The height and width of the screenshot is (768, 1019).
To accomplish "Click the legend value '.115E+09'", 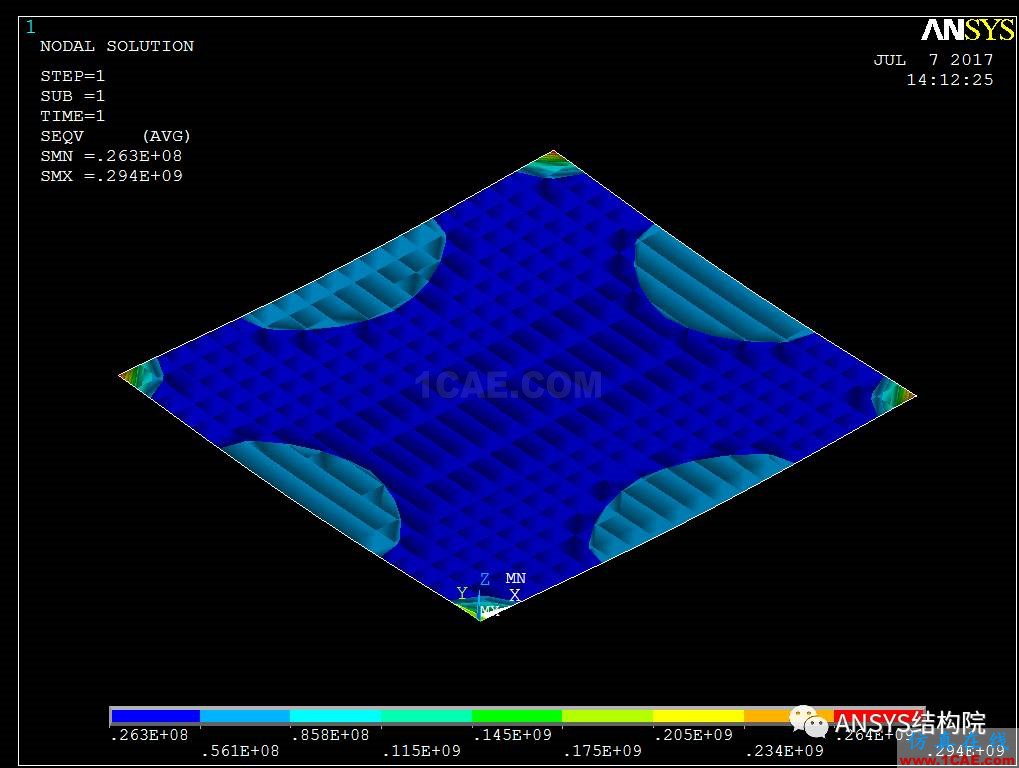I will (x=421, y=751).
